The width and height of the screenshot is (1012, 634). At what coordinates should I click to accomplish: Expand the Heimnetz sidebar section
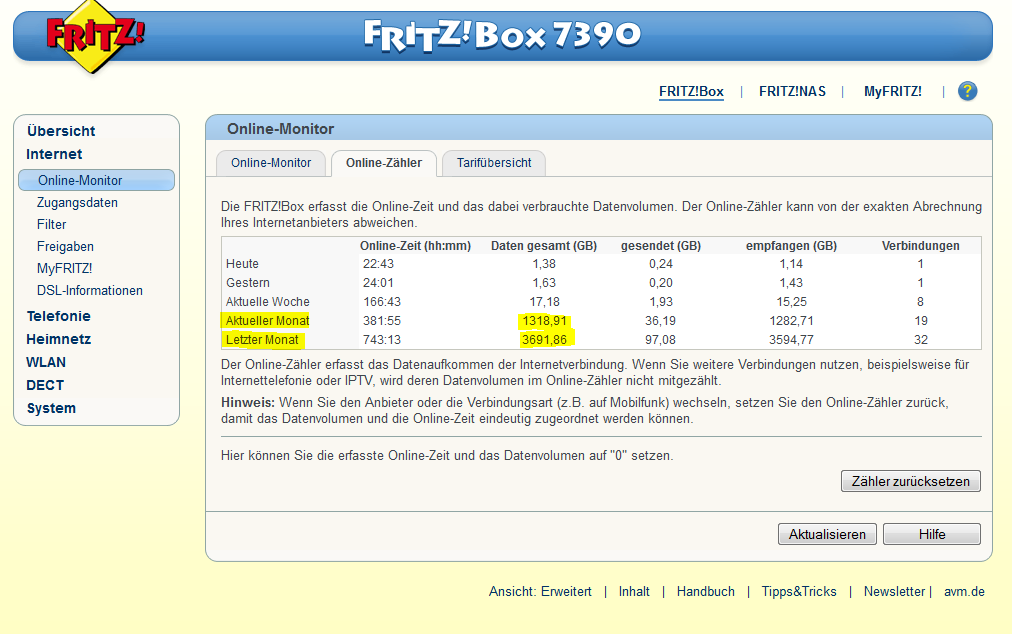[59, 340]
